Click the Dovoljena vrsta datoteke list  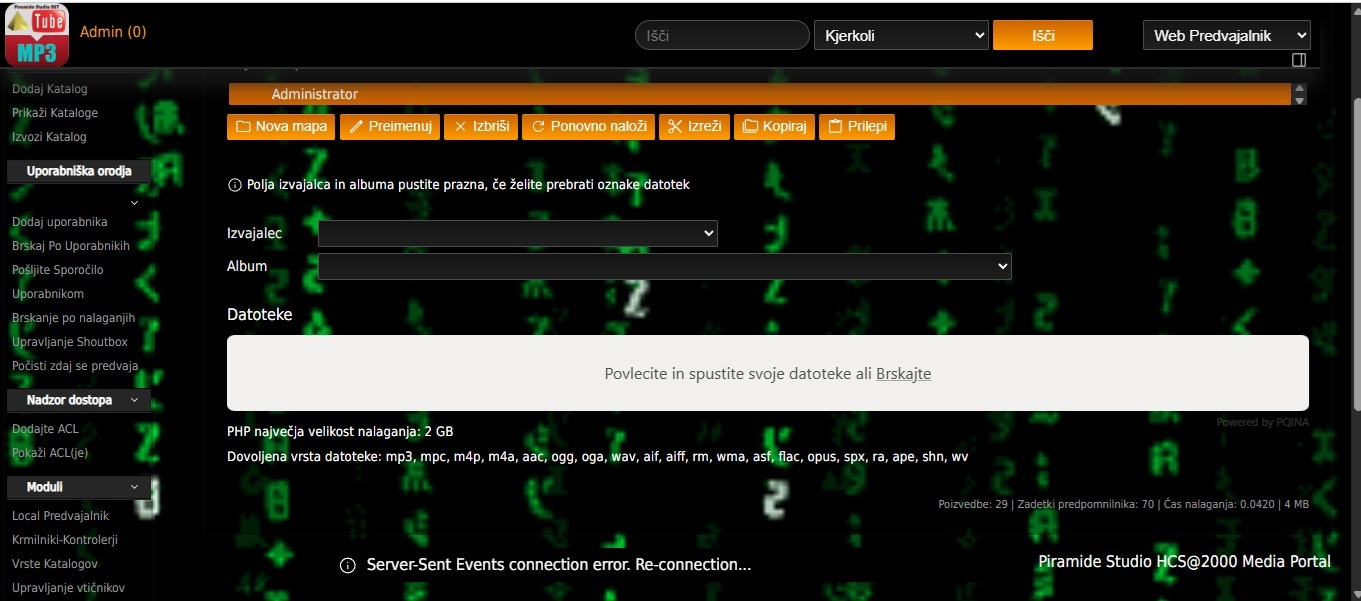click(x=598, y=457)
